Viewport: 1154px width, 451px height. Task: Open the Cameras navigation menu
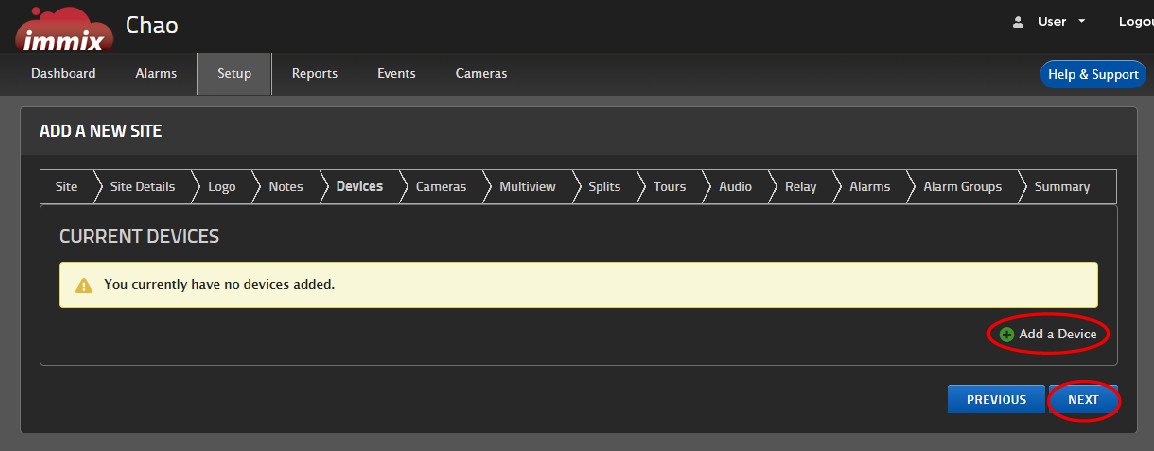[x=481, y=74]
